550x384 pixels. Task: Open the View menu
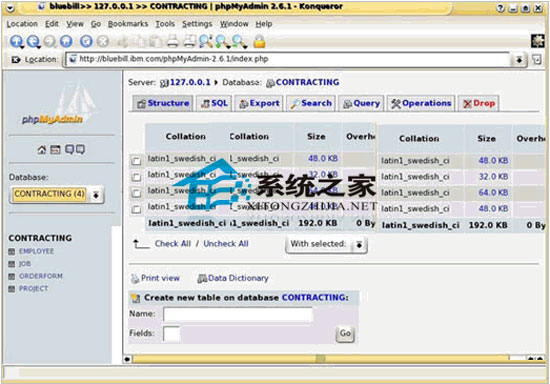(75, 24)
